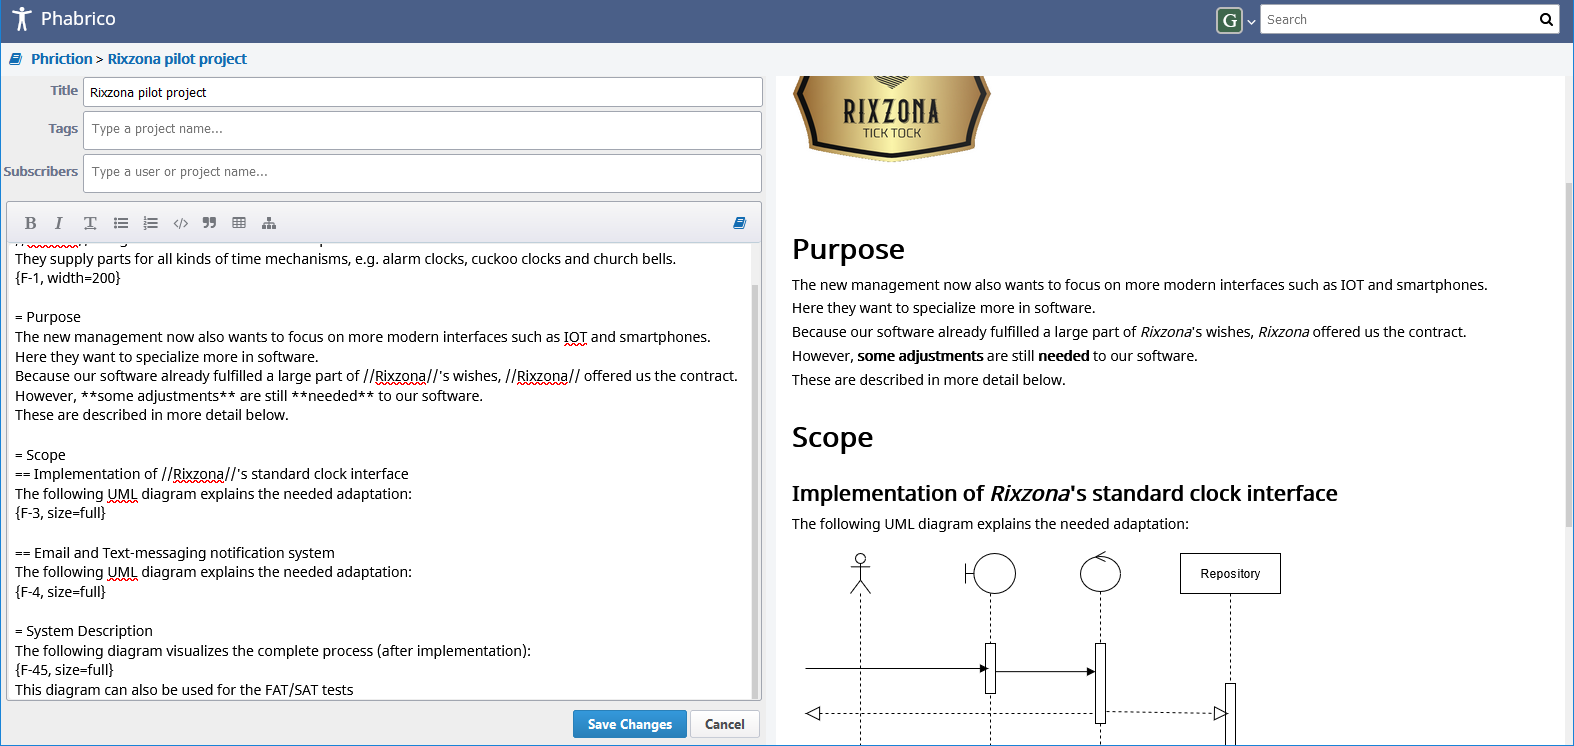Click the Cancel button
This screenshot has height=746, width=1574.
(x=725, y=724)
